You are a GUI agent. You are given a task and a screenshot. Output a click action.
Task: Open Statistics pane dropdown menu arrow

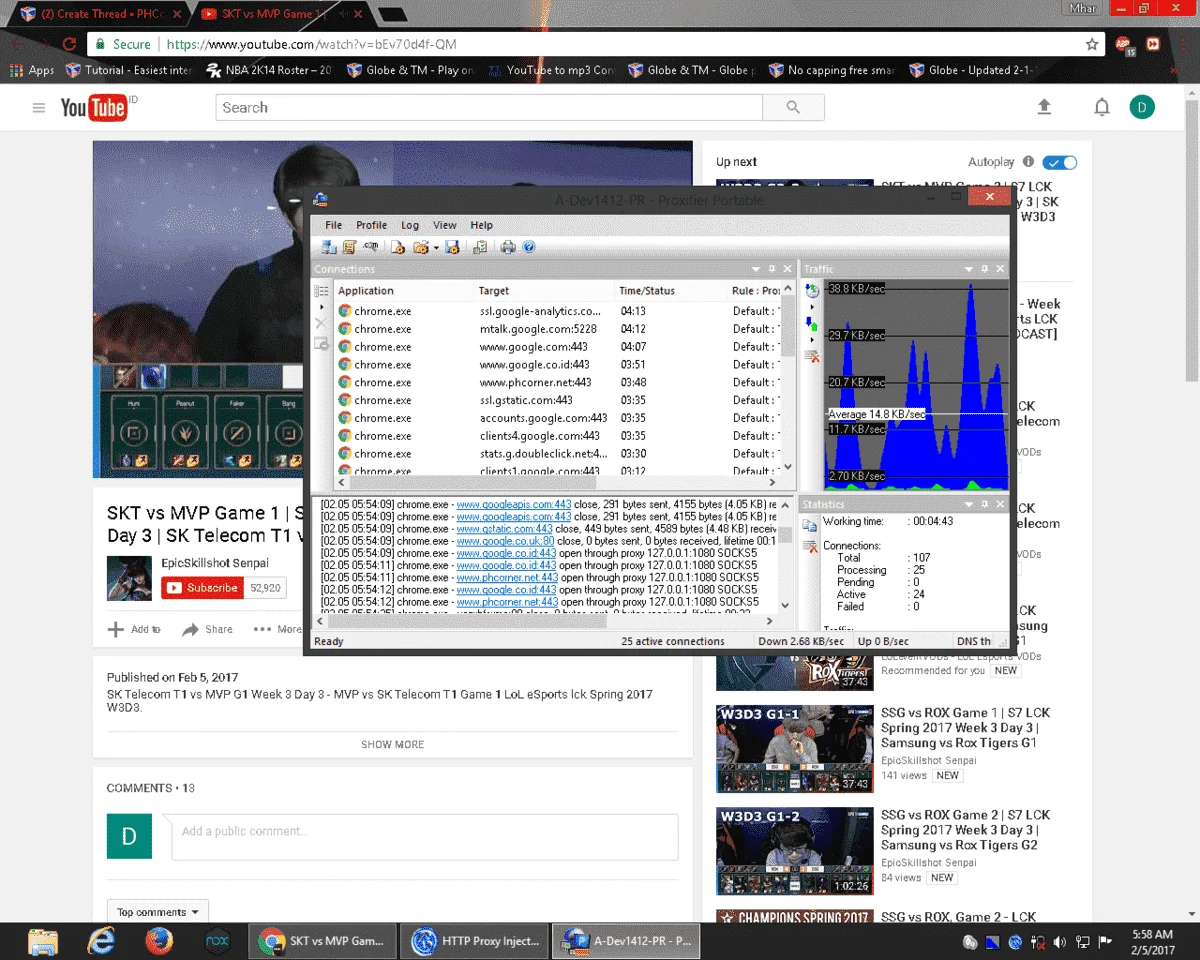pos(969,505)
